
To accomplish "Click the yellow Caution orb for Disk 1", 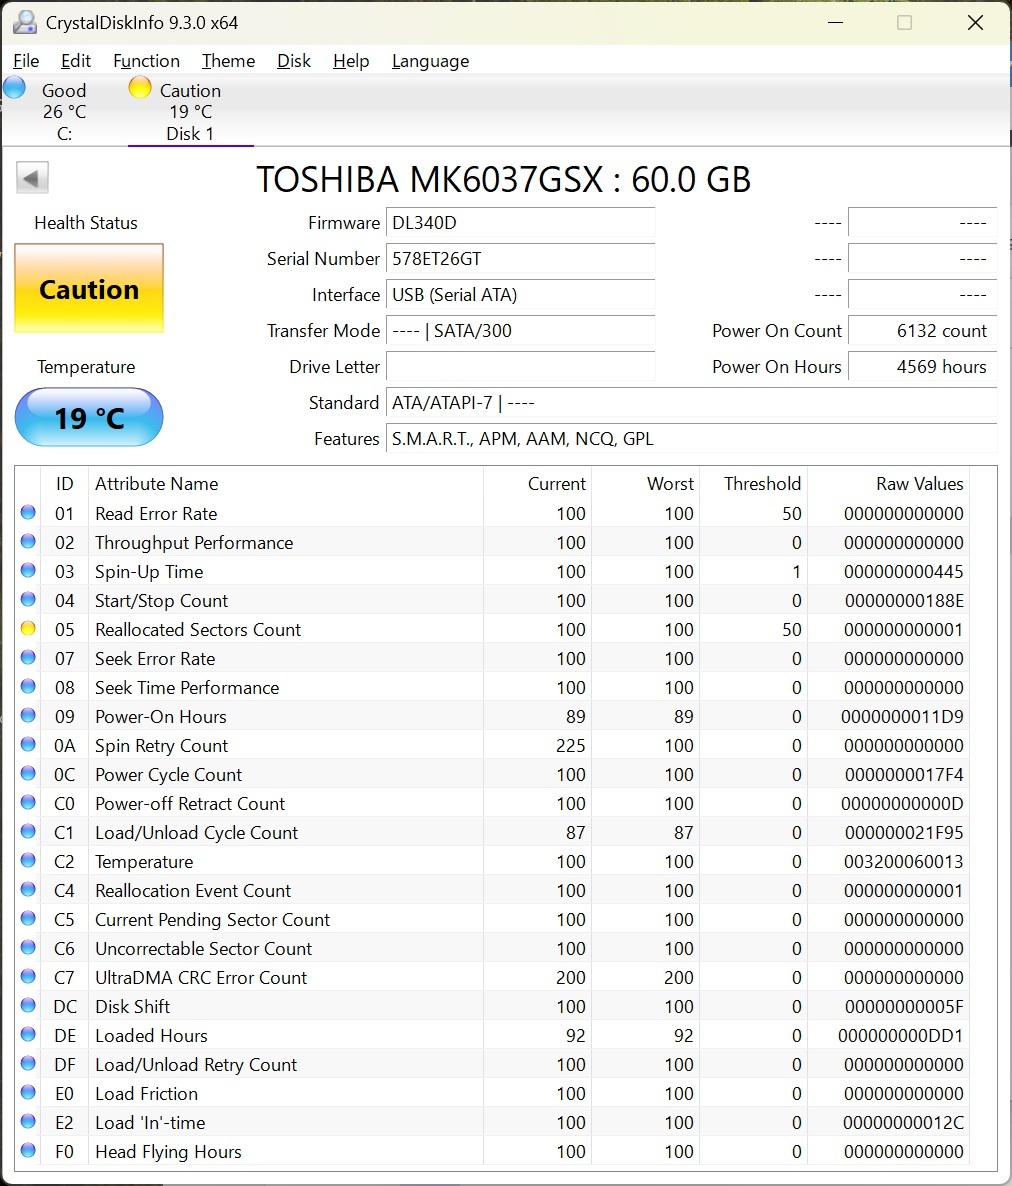I will pos(140,88).
